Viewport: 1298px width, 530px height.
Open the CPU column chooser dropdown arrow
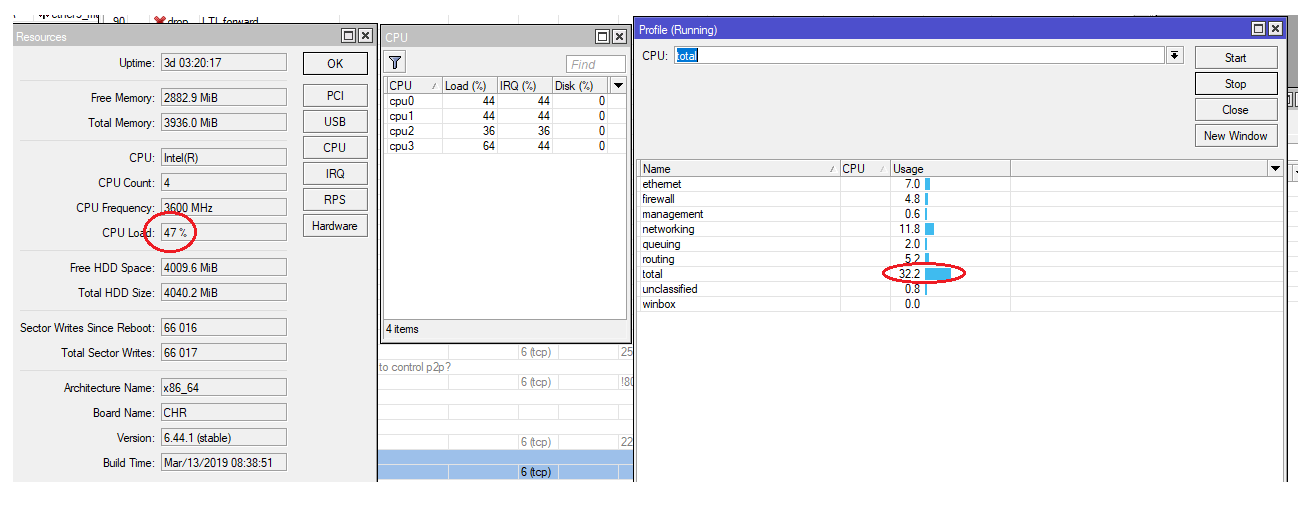point(618,86)
